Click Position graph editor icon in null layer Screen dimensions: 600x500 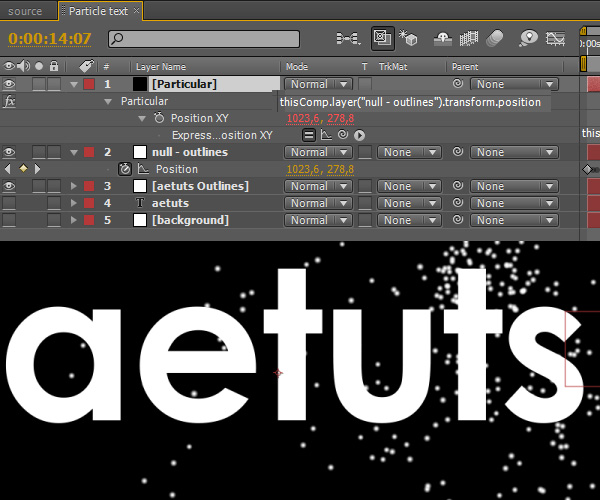coord(143,169)
